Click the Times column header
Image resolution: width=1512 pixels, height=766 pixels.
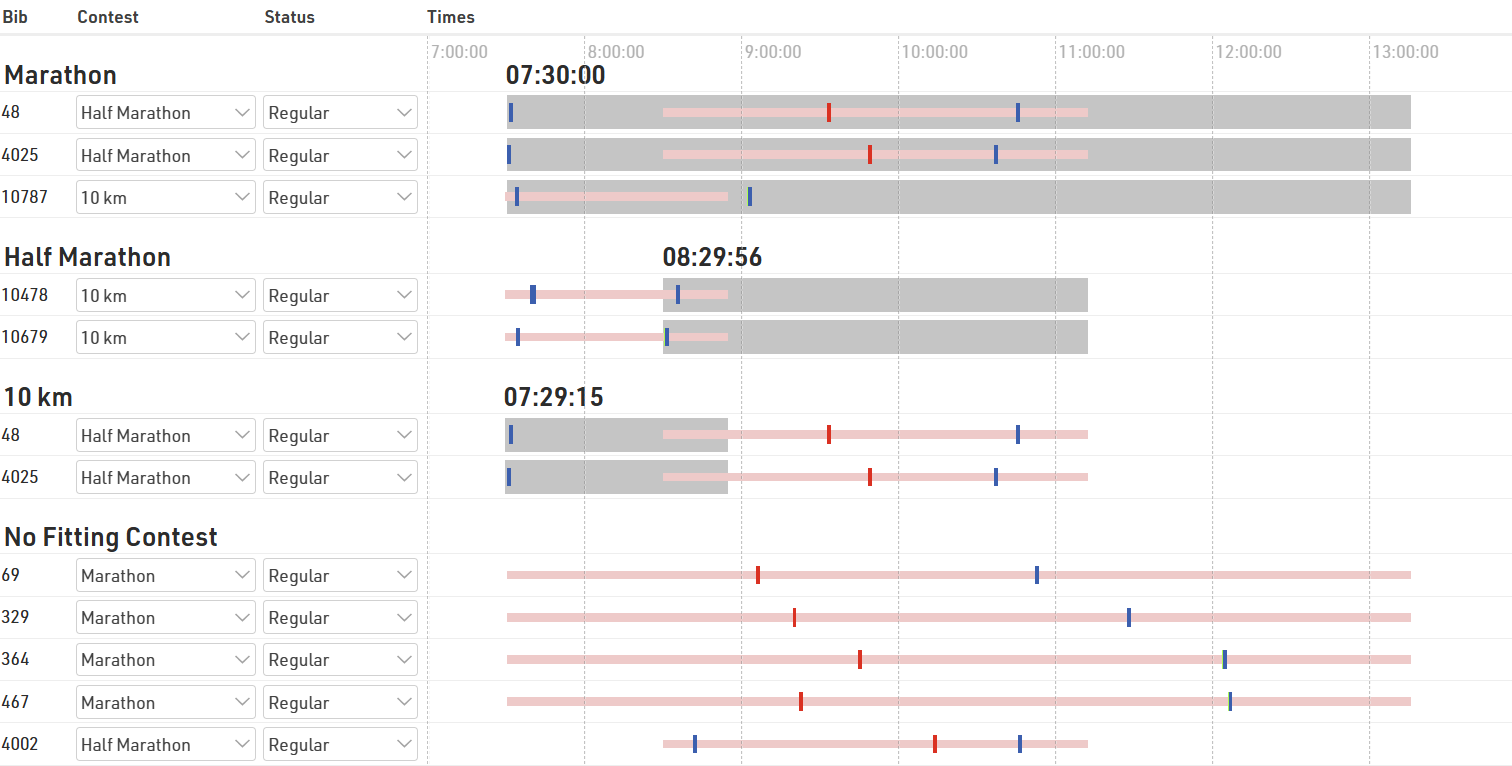click(451, 17)
